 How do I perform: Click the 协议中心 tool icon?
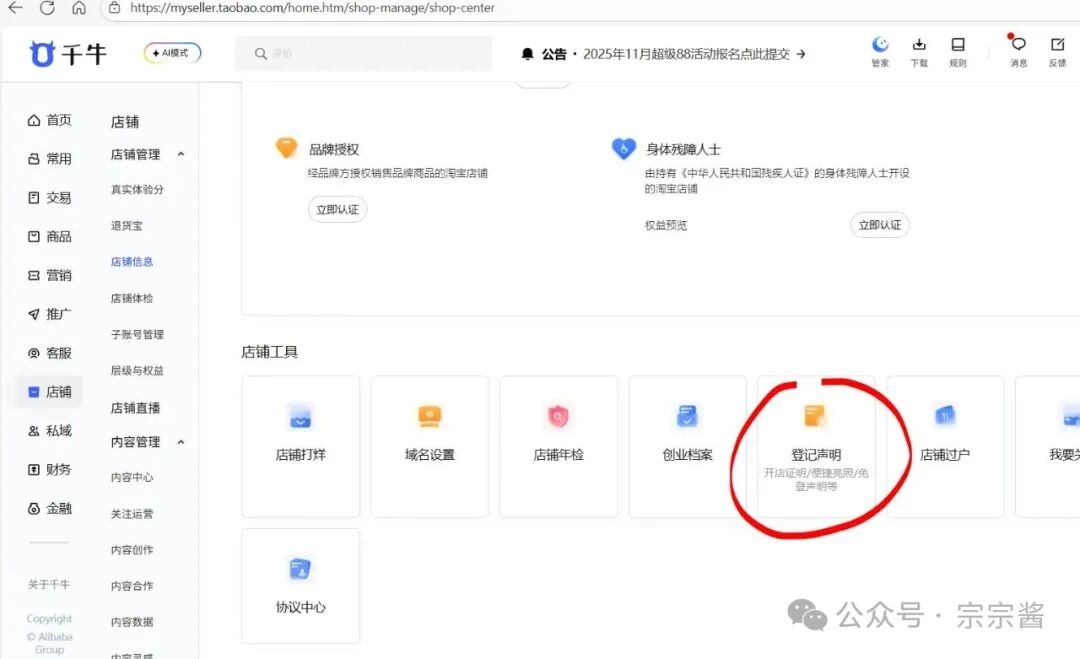click(x=300, y=569)
